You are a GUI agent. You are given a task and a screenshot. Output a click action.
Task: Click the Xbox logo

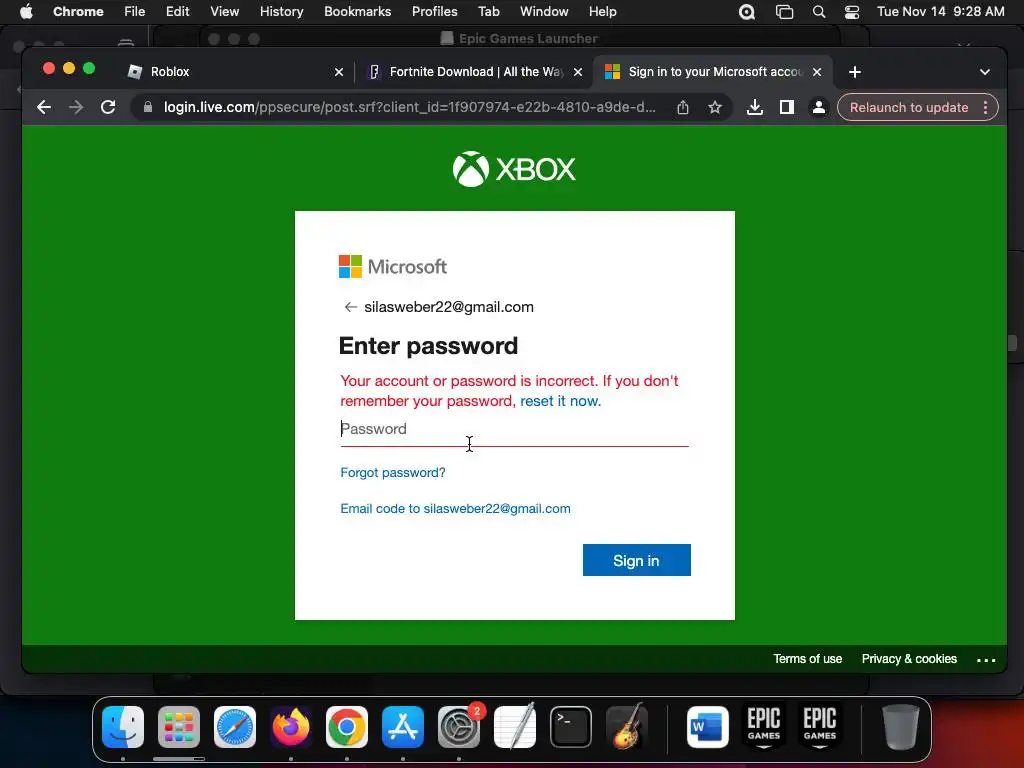[514, 169]
